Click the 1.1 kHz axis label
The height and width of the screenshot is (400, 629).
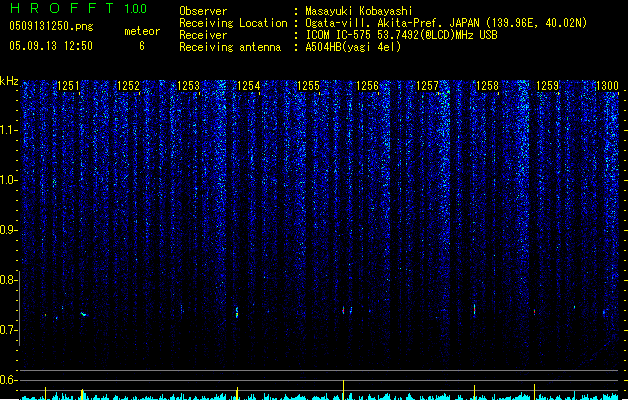(8, 130)
